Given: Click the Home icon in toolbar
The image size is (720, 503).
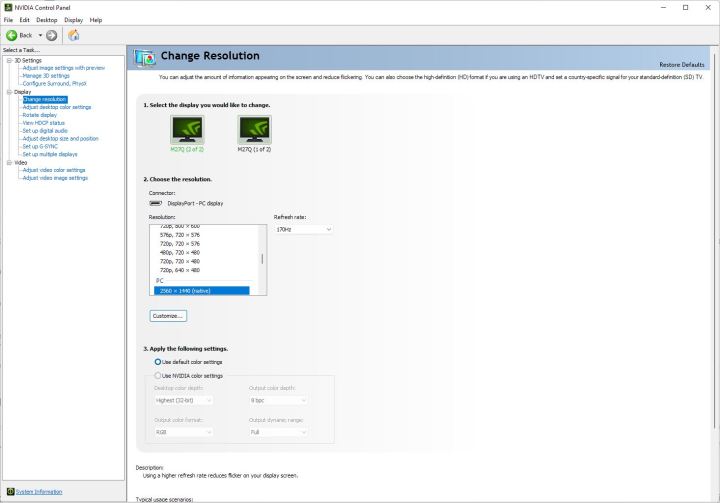Looking at the screenshot, I should click(73, 35).
